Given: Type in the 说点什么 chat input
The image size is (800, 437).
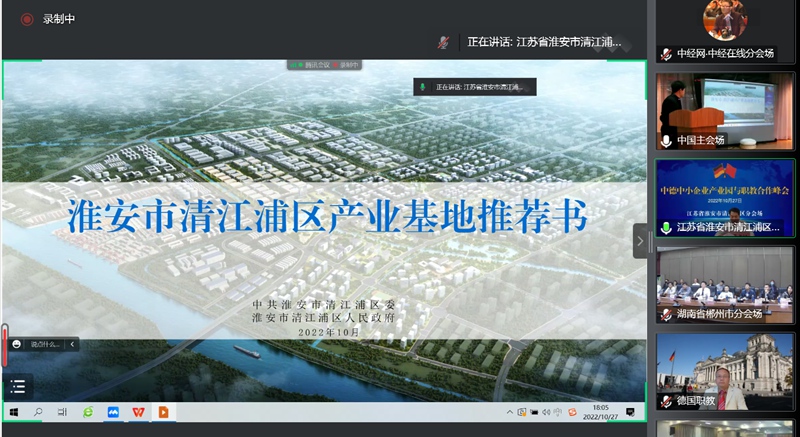Looking at the screenshot, I should pos(46,344).
